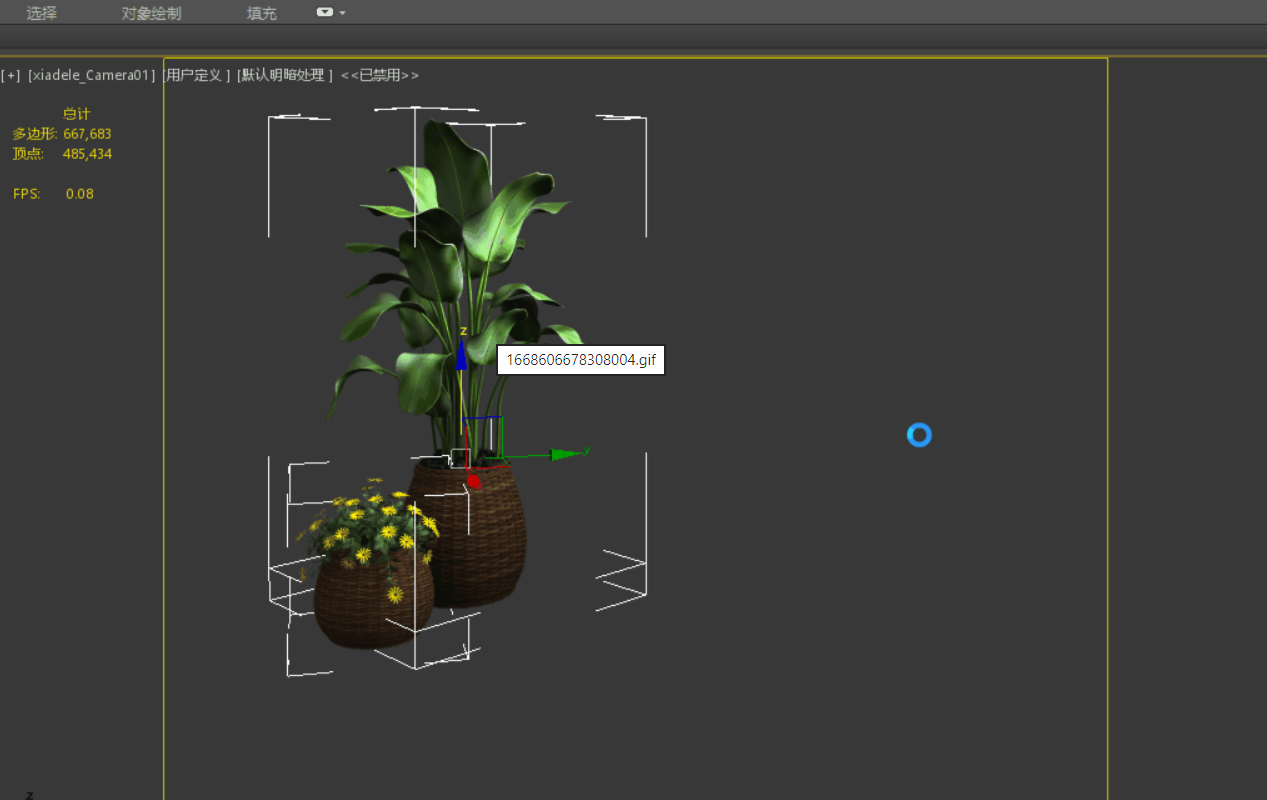The height and width of the screenshot is (800, 1267).
Task: Click the small dropdown arrow after ribbon icon
Action: tap(343, 13)
